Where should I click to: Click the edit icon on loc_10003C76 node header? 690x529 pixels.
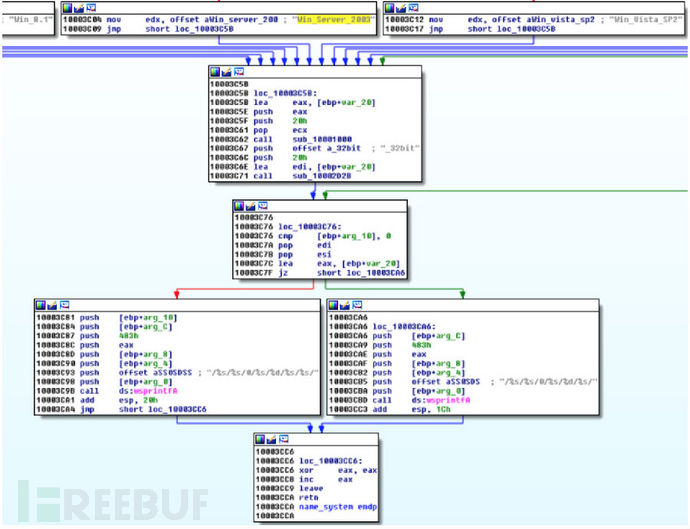click(x=251, y=206)
